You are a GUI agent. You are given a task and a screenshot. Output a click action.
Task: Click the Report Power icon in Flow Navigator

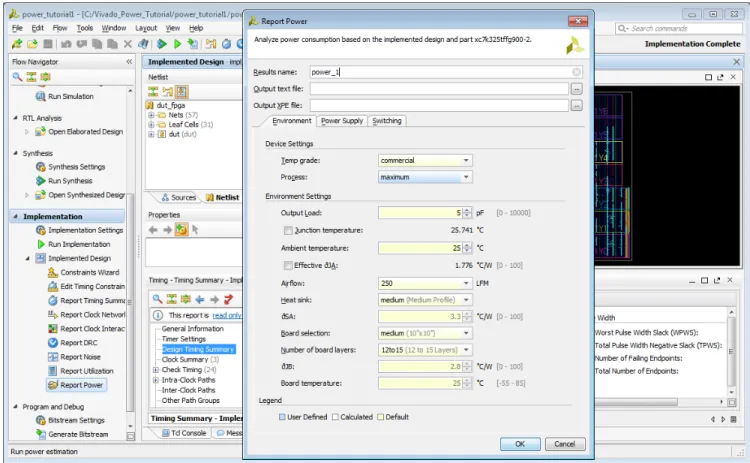53,385
